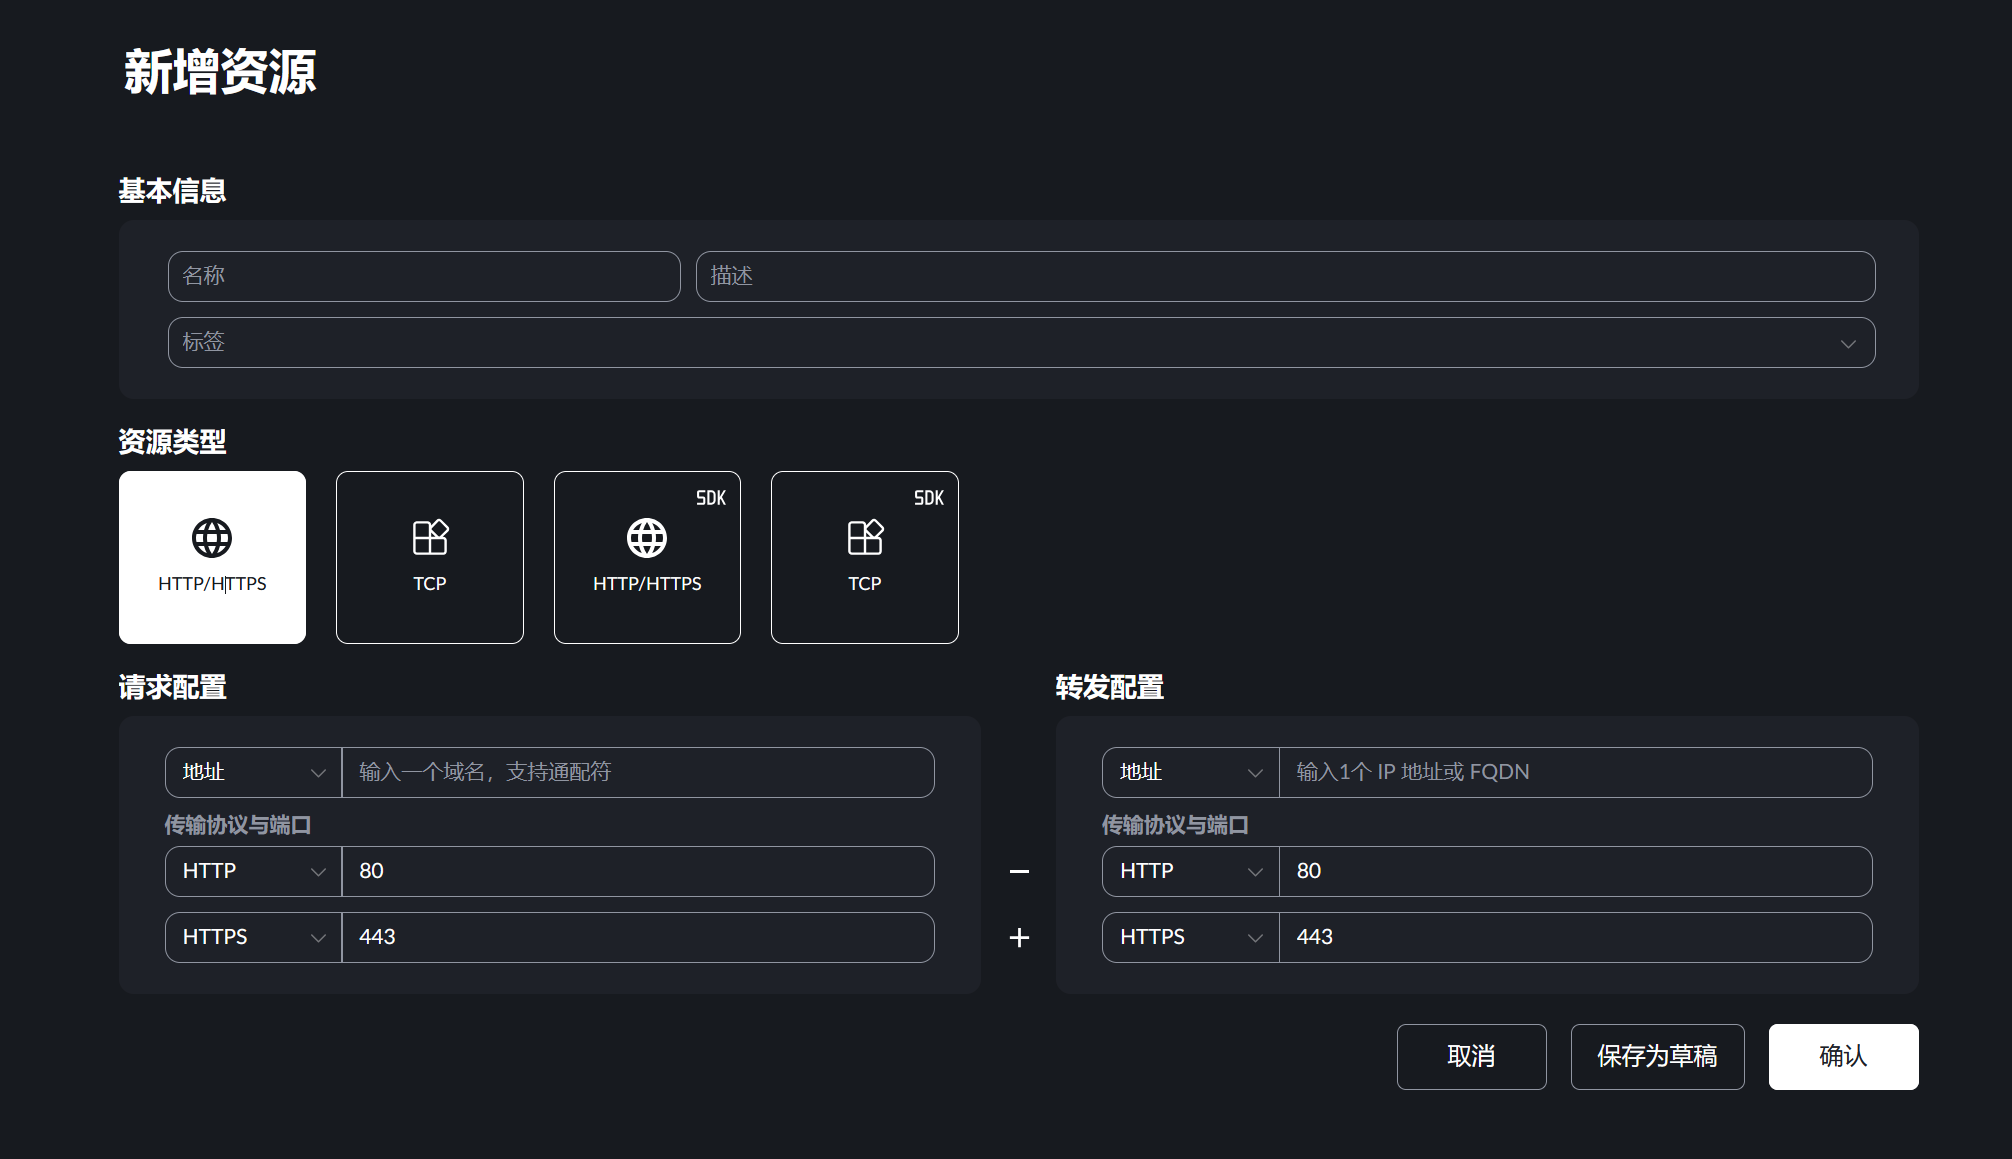Click 保存为草稿 save as draft button
2012x1159 pixels.
(1657, 1056)
